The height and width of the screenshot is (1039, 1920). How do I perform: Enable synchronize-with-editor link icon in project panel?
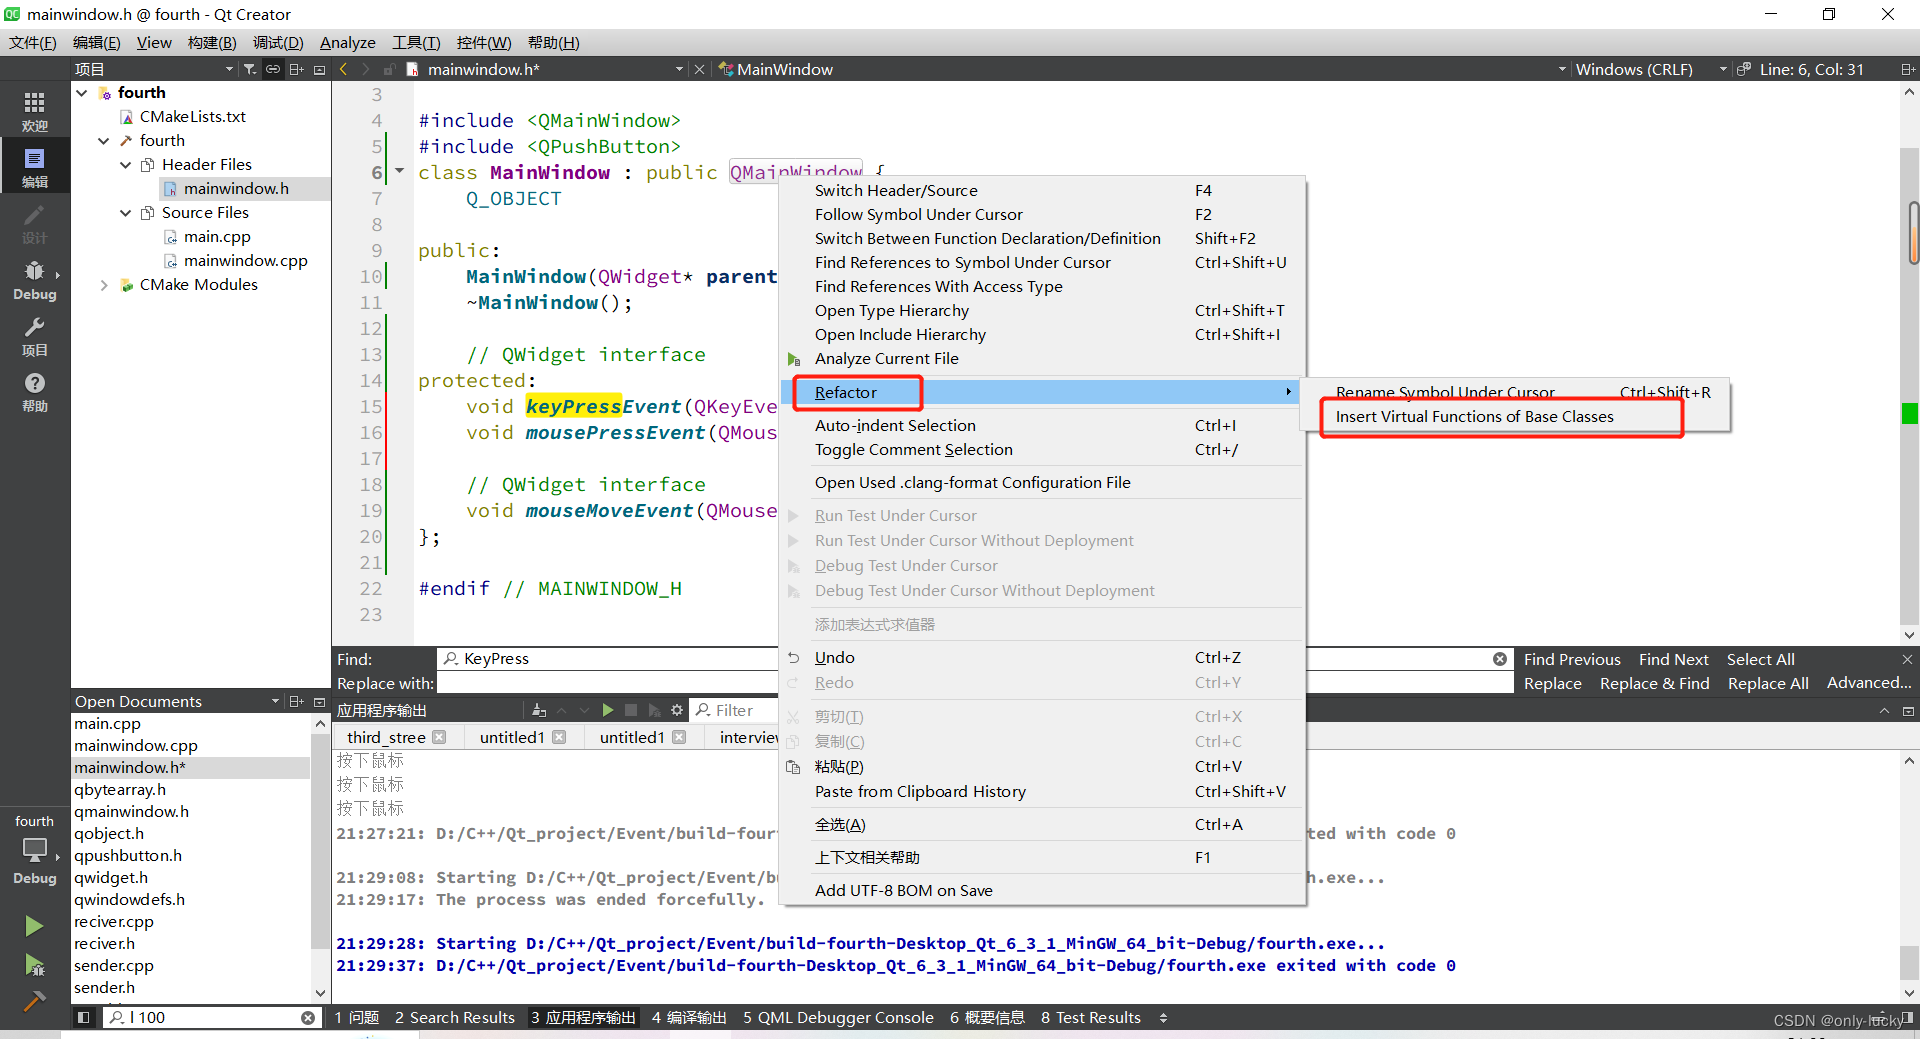coord(272,69)
